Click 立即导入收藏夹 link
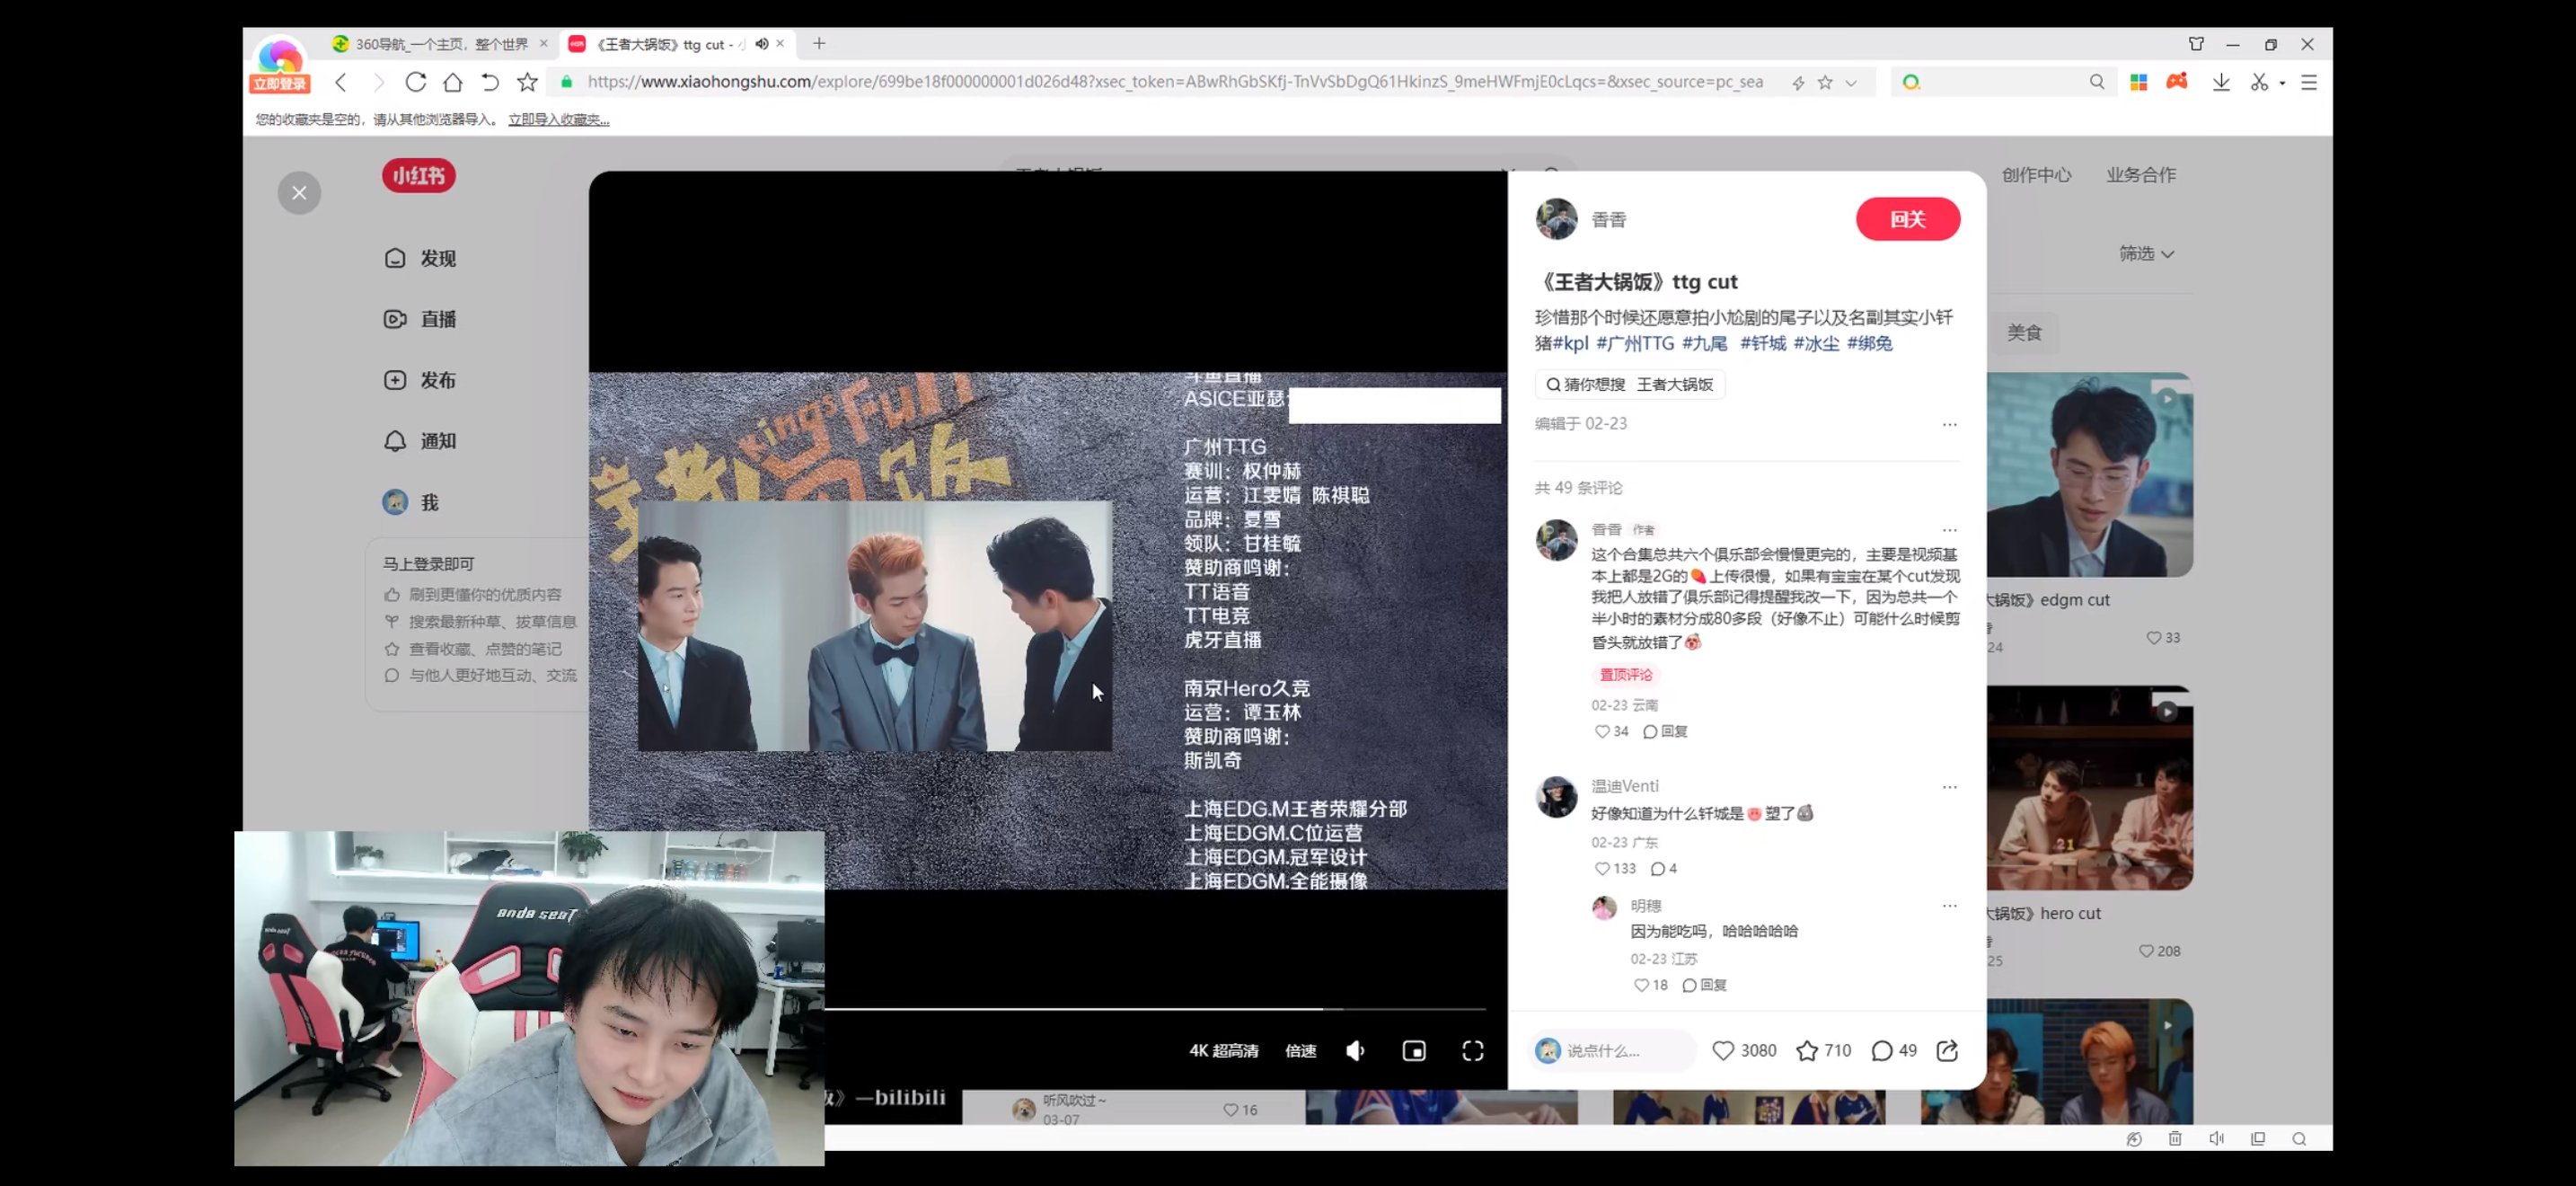The image size is (2576, 1186). coord(558,120)
